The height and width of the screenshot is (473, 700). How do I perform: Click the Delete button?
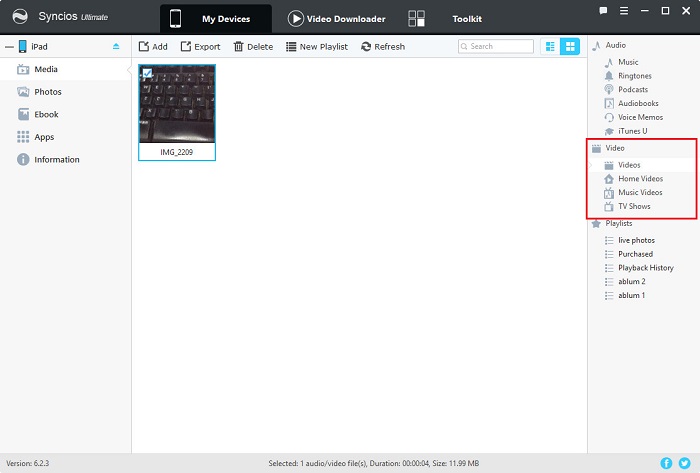click(x=253, y=47)
